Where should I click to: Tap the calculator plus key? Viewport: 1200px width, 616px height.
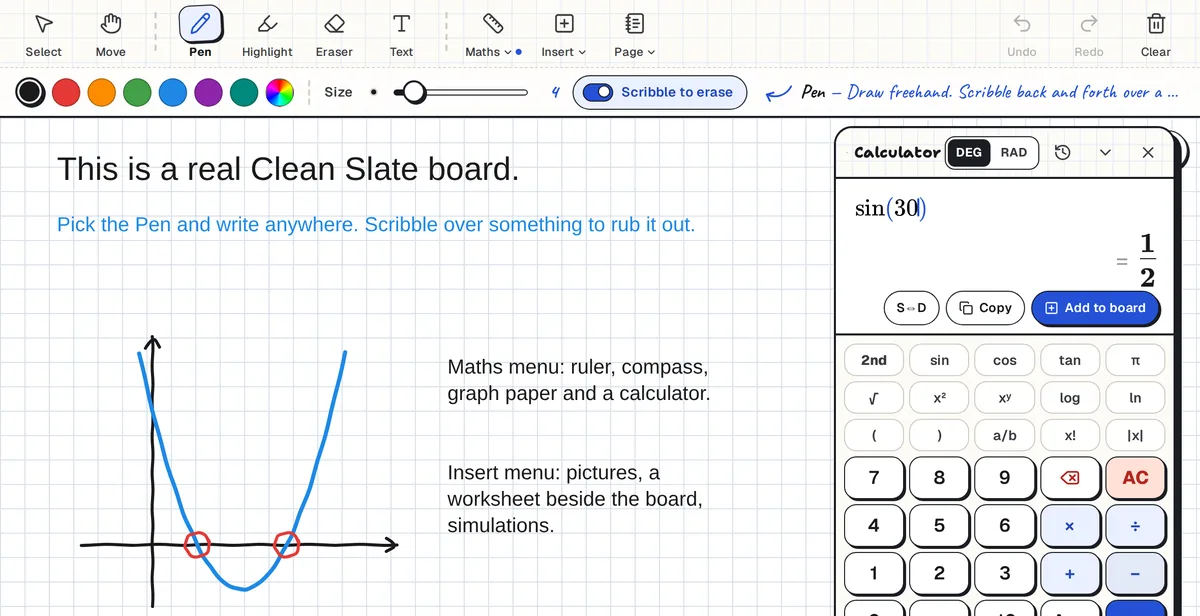click(x=1069, y=574)
